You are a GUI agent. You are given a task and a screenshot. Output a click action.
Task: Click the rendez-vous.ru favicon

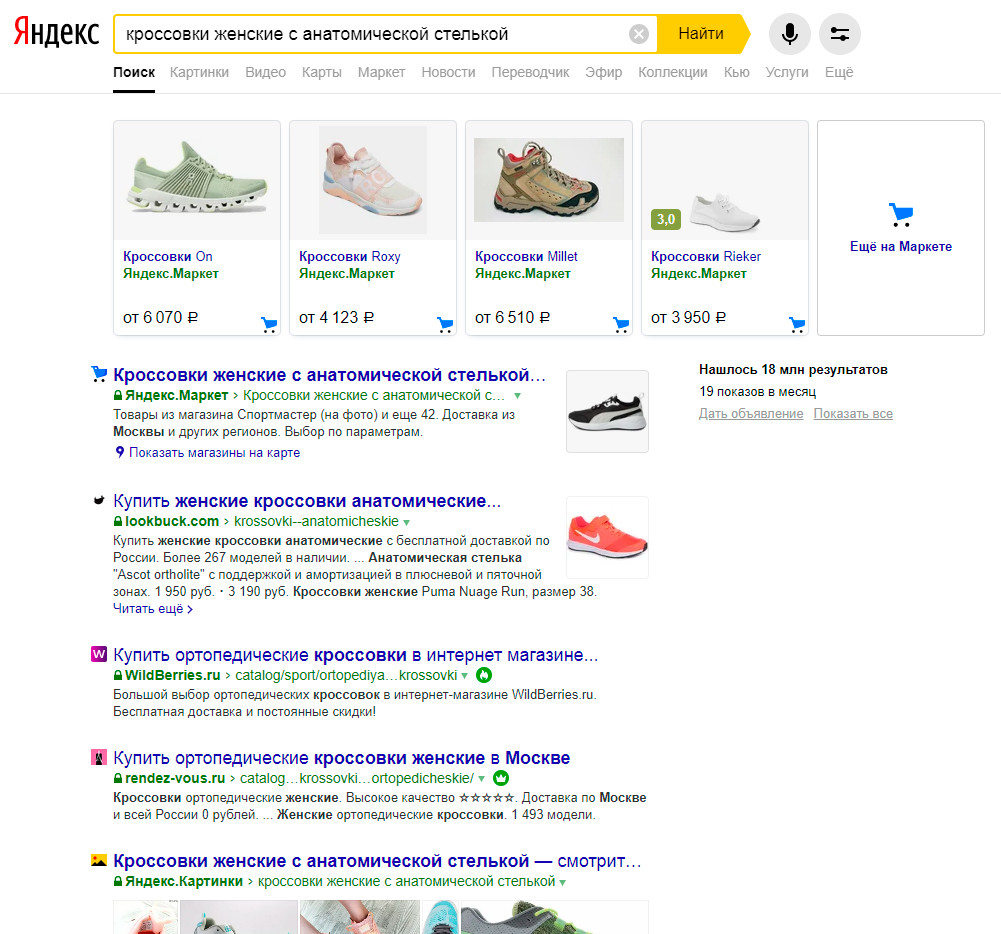tap(99, 757)
